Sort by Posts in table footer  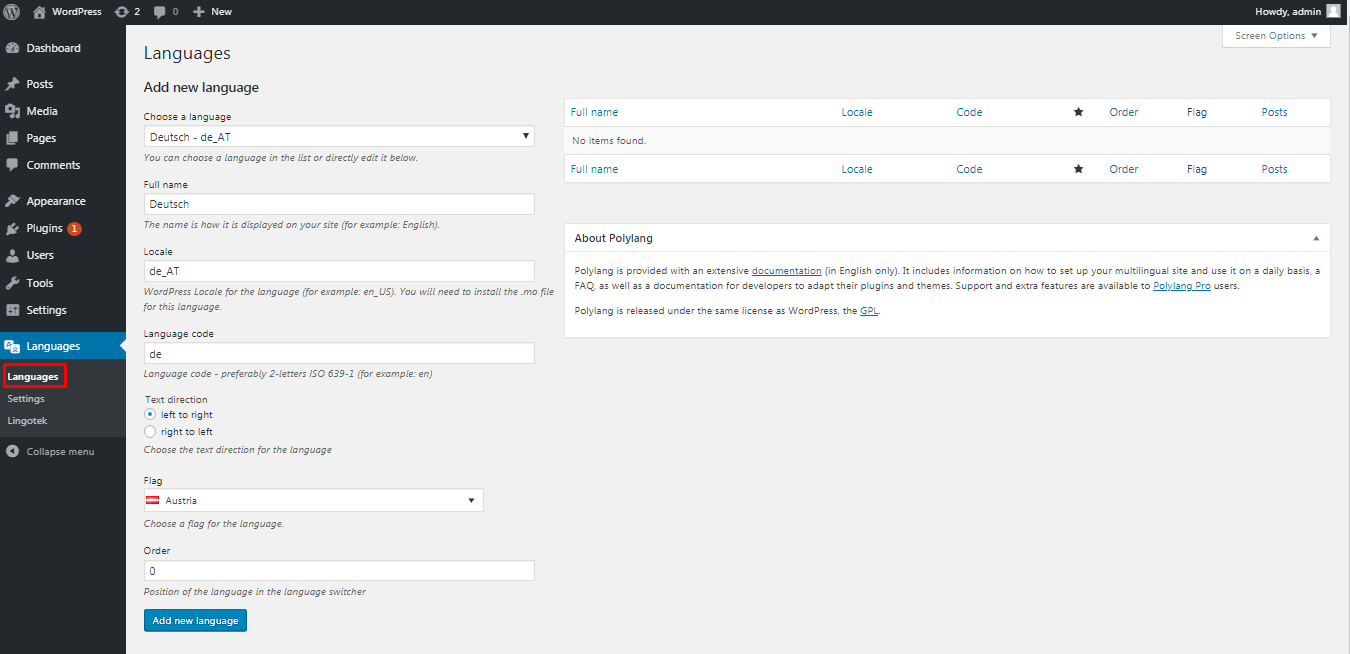pyautogui.click(x=1275, y=169)
